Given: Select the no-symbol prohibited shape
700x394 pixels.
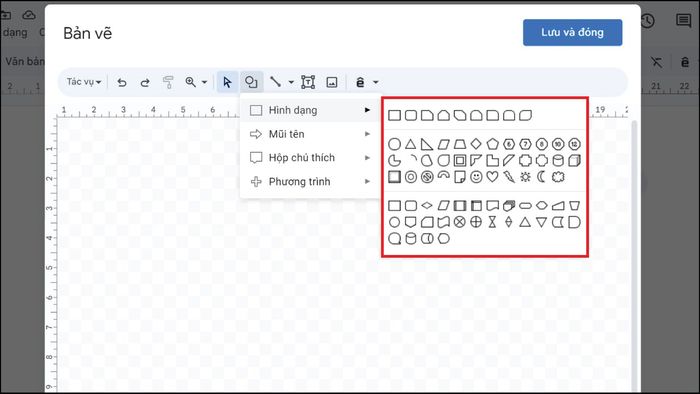Looking at the screenshot, I should coord(427,177).
